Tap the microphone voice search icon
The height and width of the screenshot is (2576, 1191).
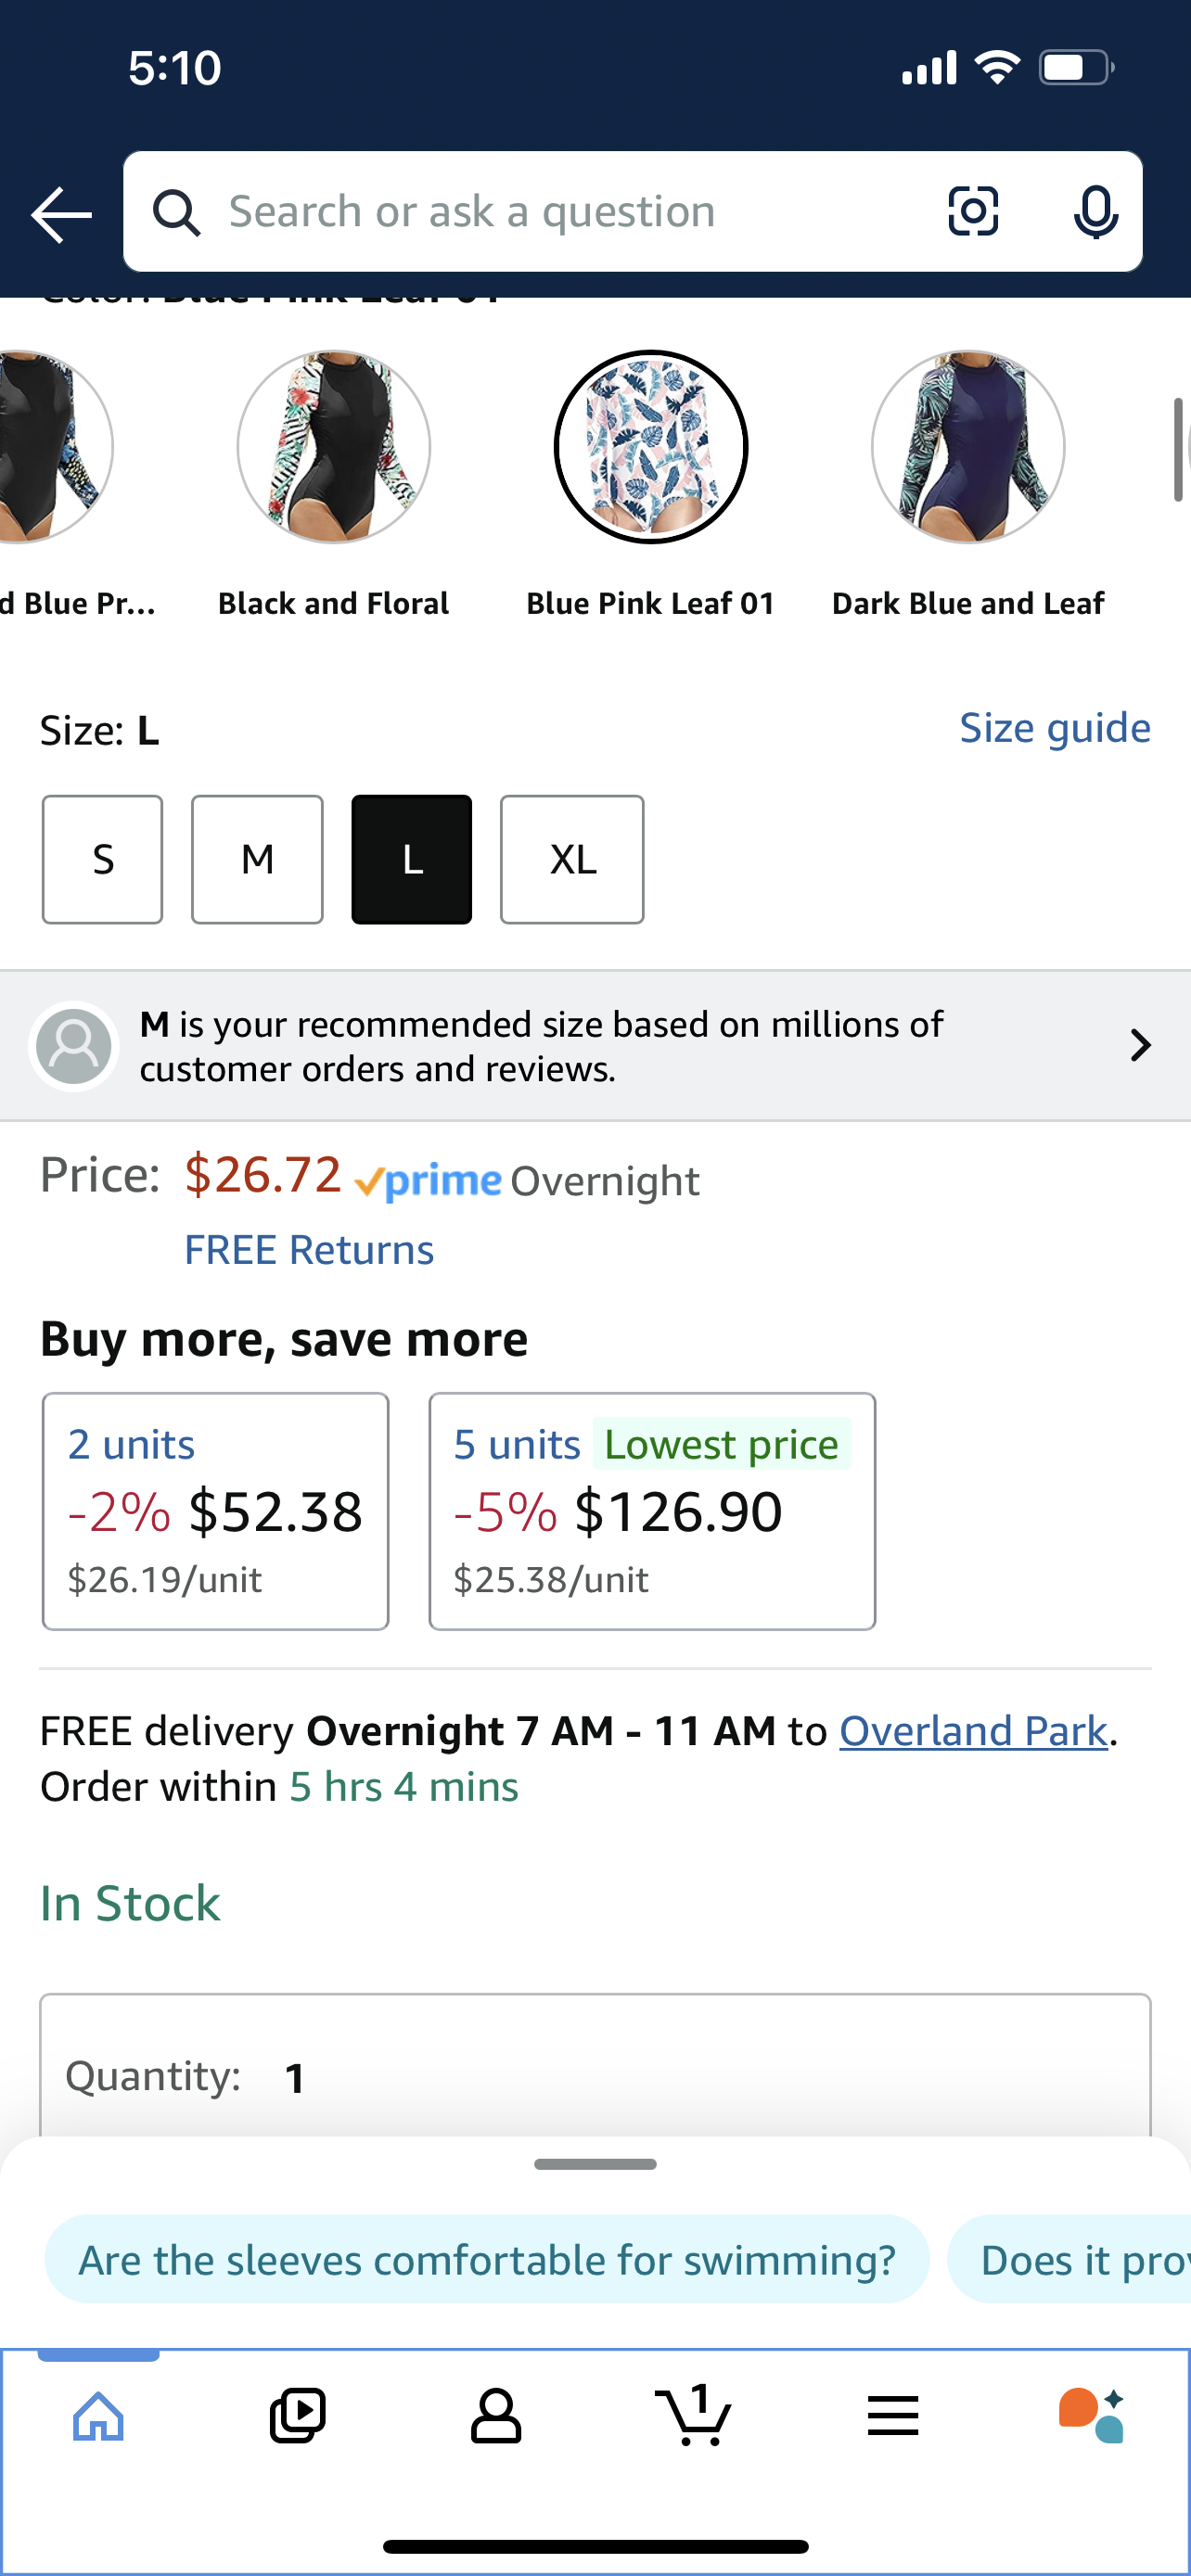[1095, 212]
